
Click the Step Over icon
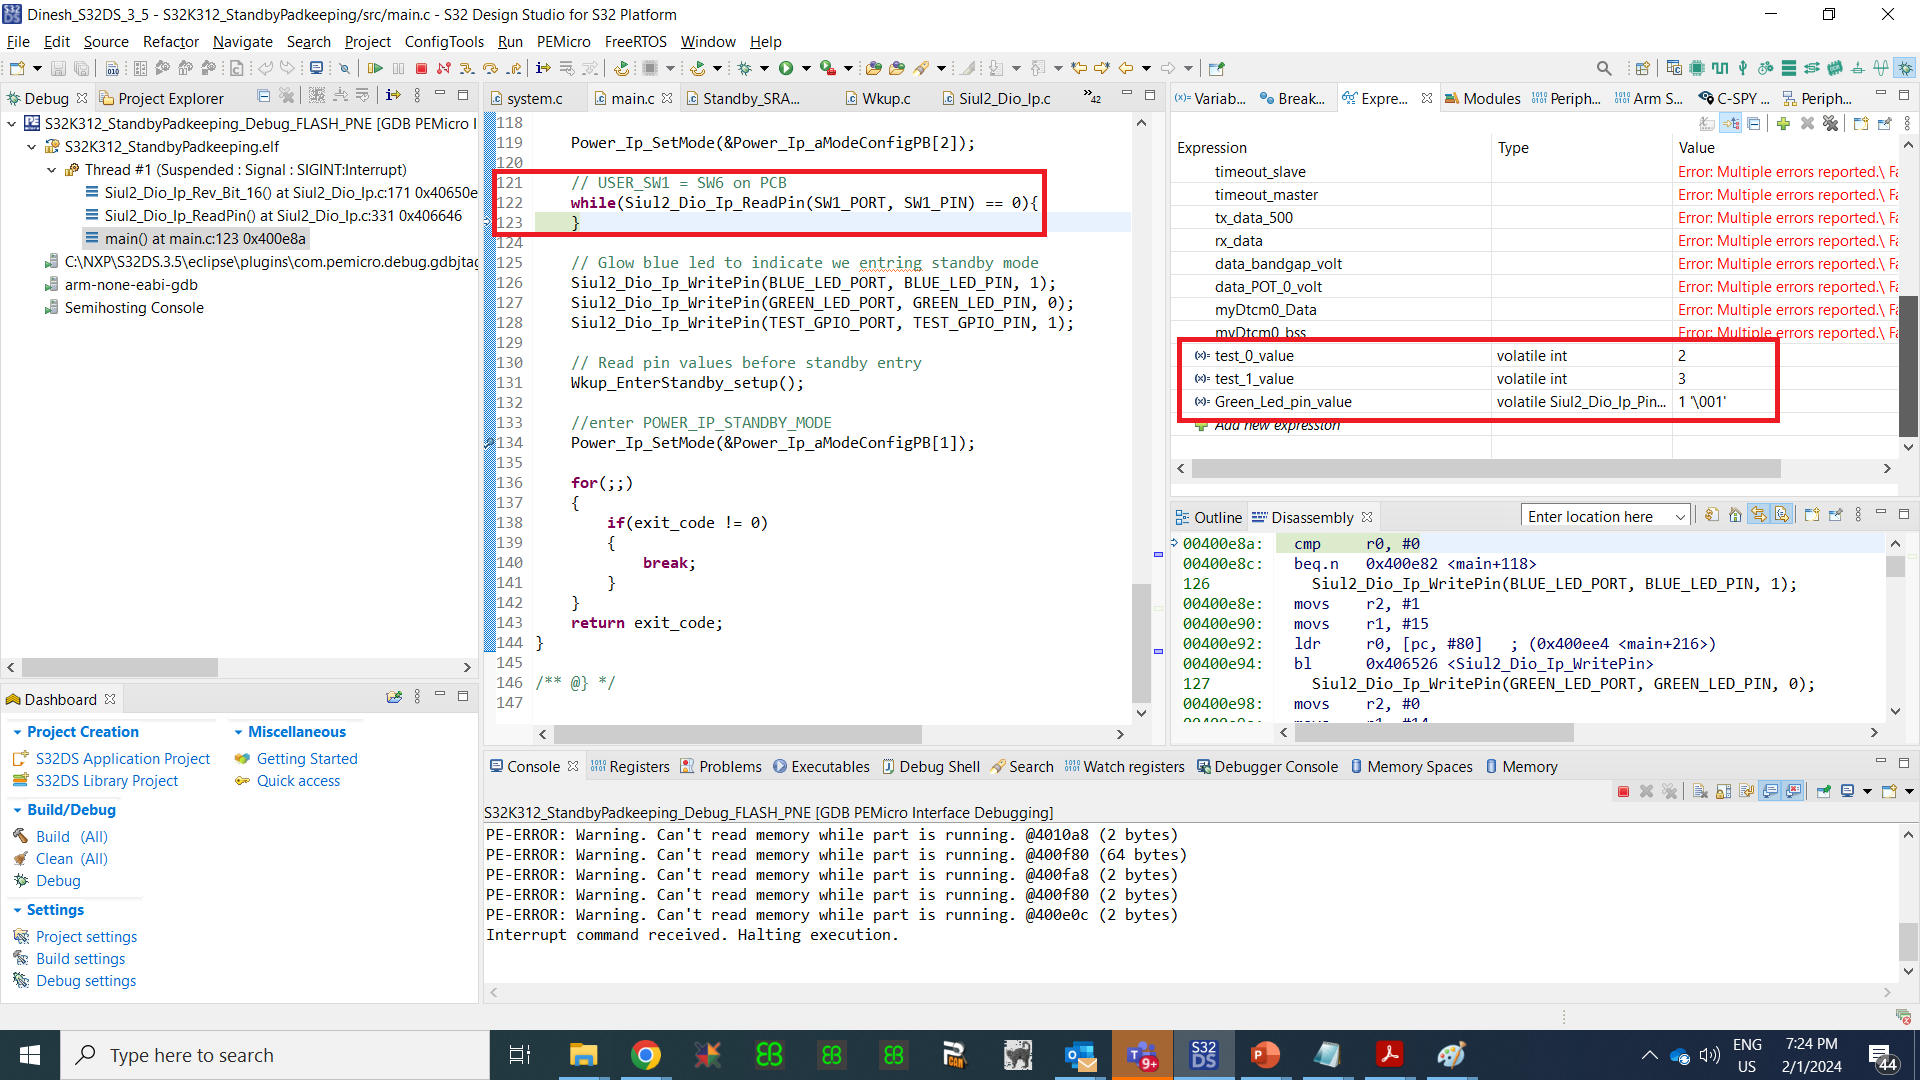[490, 69]
